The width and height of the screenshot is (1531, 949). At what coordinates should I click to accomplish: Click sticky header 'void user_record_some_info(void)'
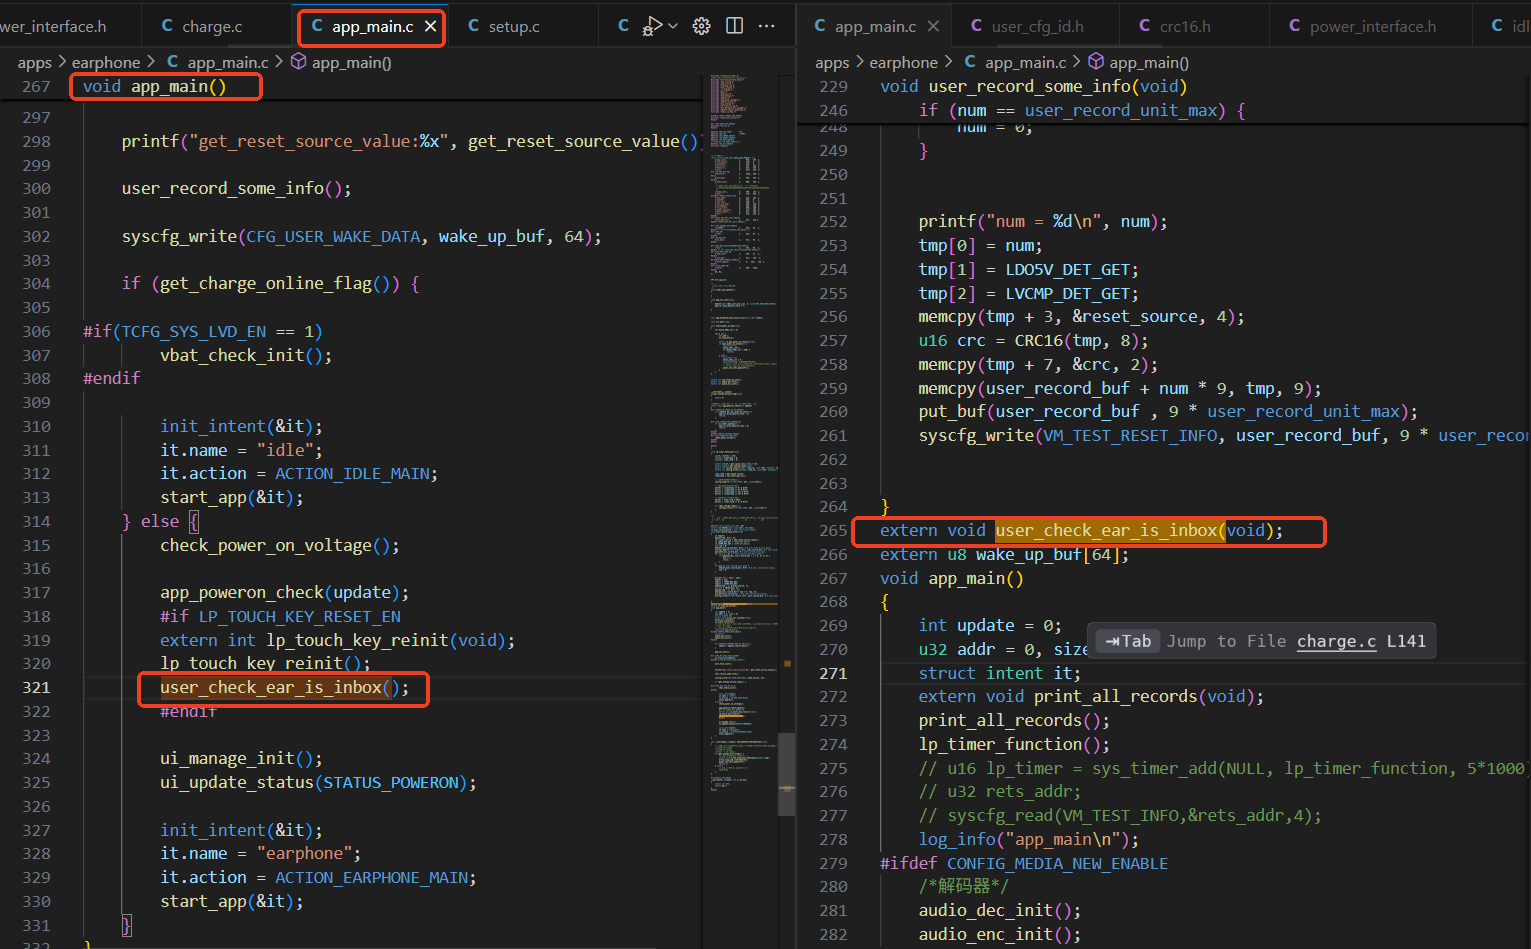tap(1034, 86)
